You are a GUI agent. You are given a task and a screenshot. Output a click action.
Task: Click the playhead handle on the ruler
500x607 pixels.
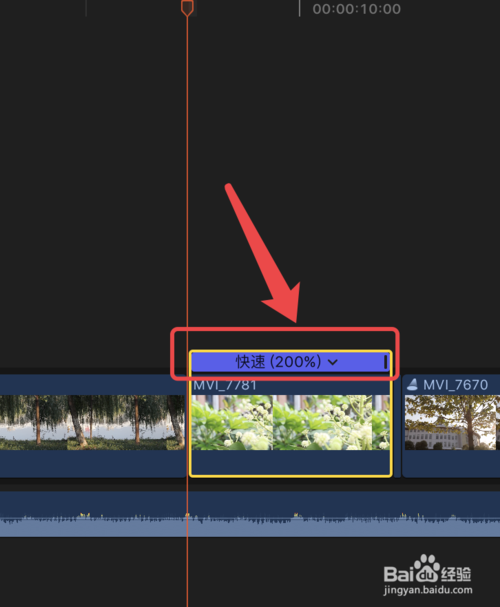point(187,7)
